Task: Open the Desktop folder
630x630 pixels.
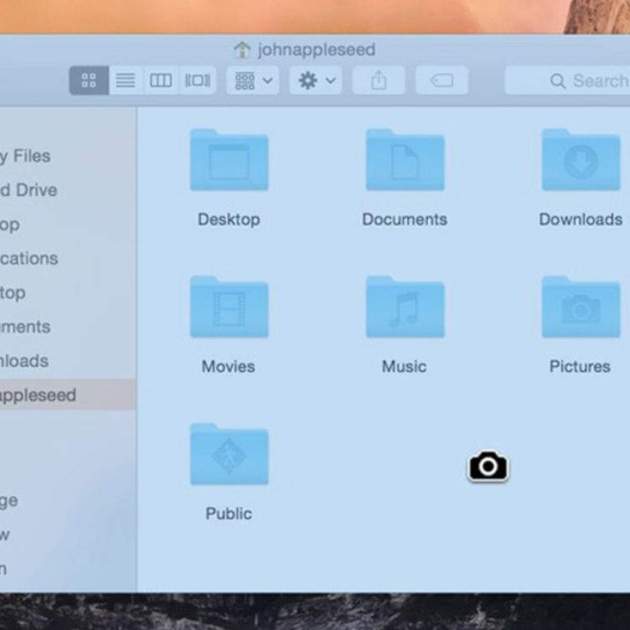Action: pos(229,161)
